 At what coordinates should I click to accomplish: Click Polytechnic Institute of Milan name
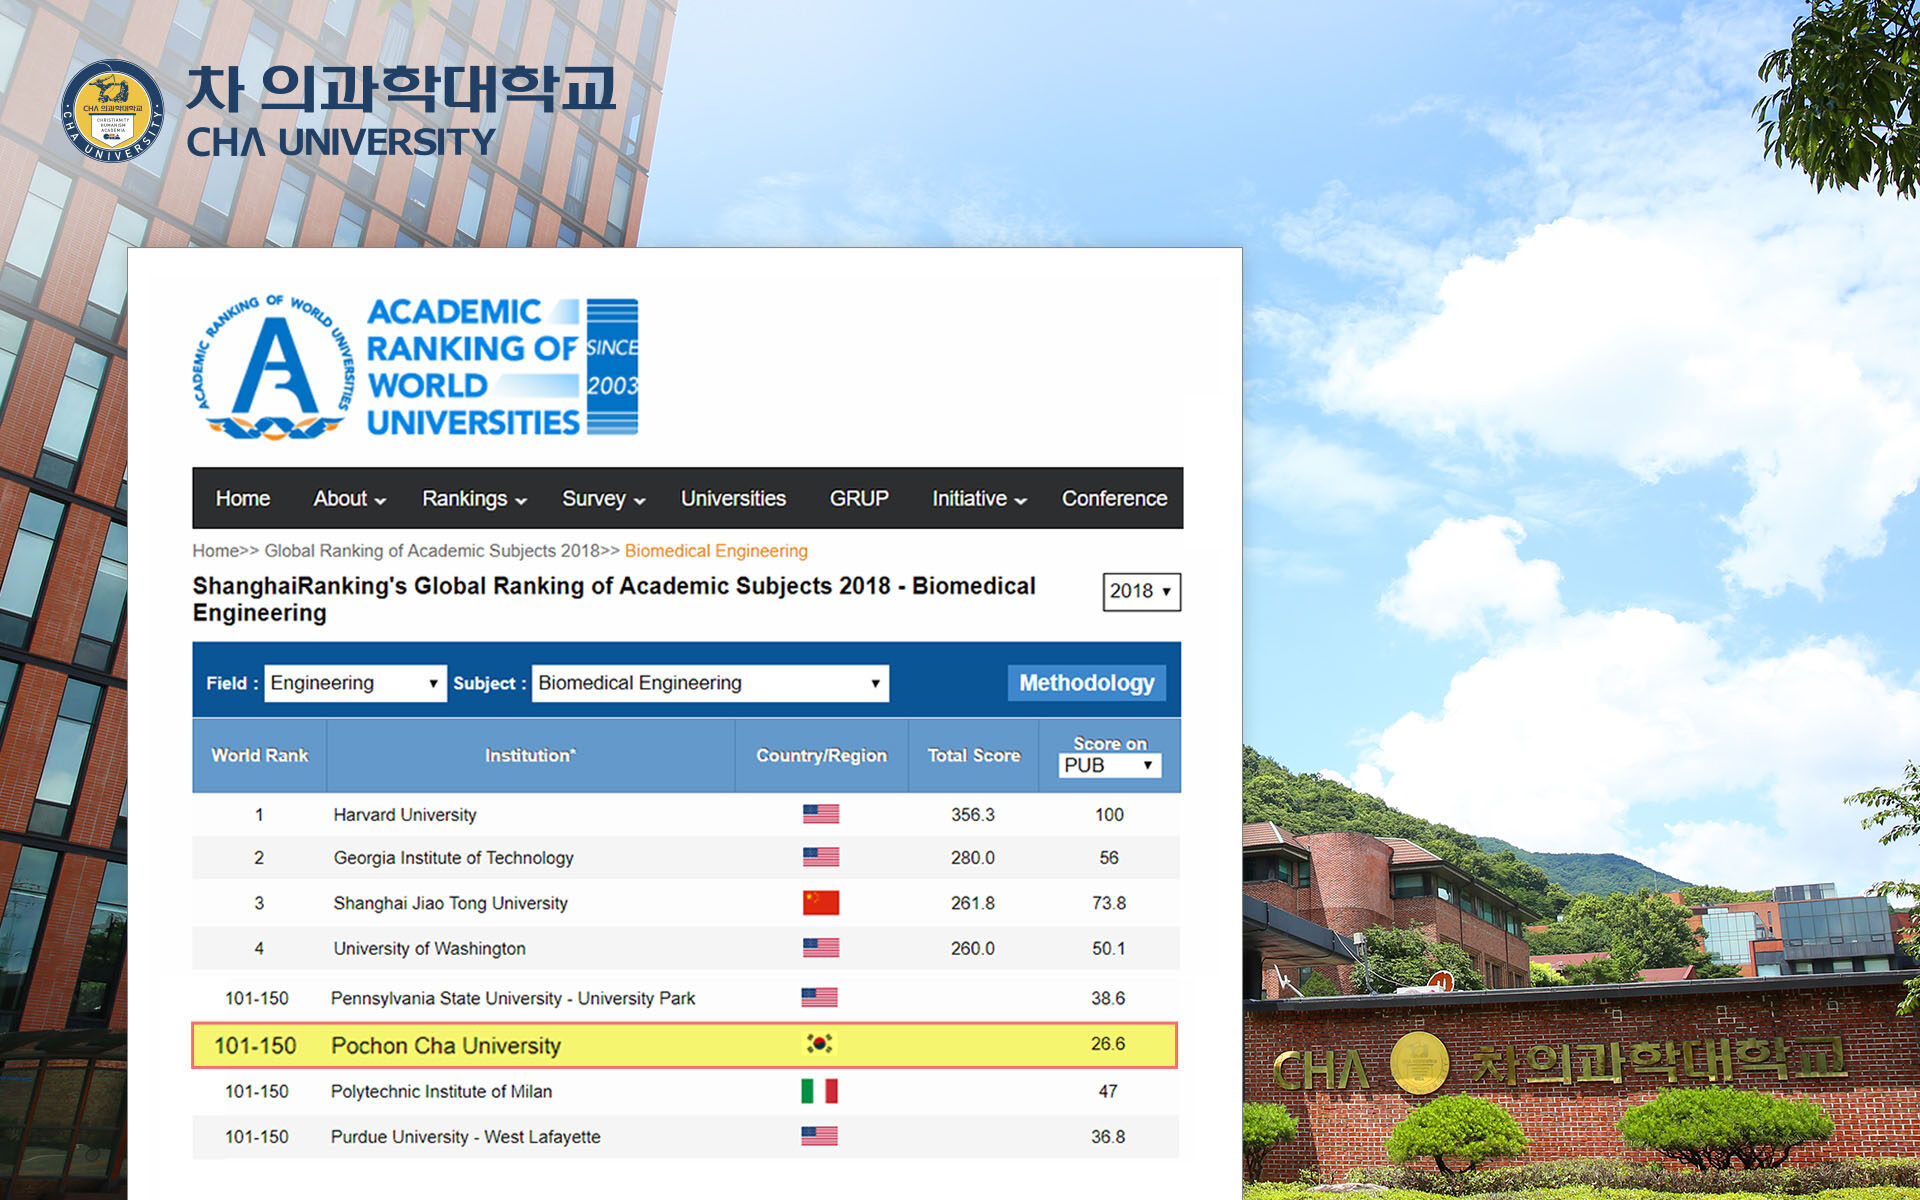tap(441, 1091)
